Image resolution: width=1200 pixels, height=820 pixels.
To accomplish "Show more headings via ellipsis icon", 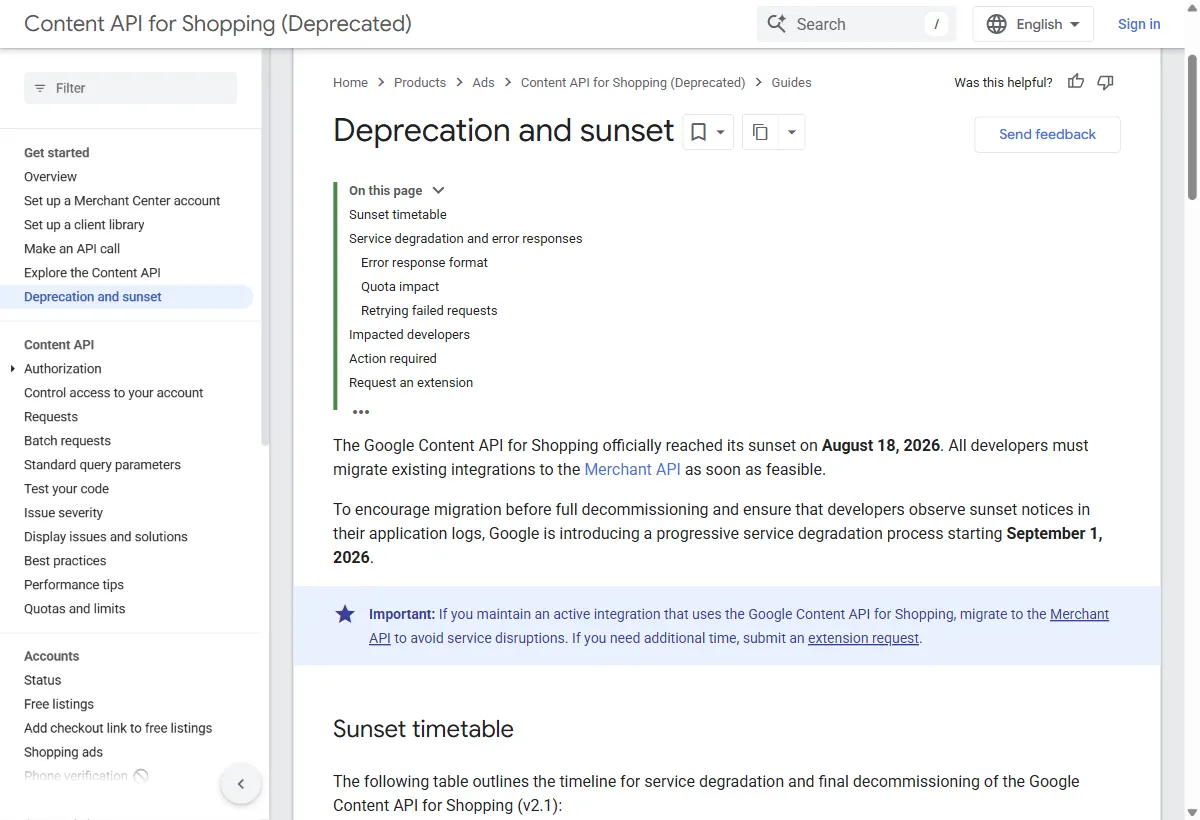I will tap(361, 411).
